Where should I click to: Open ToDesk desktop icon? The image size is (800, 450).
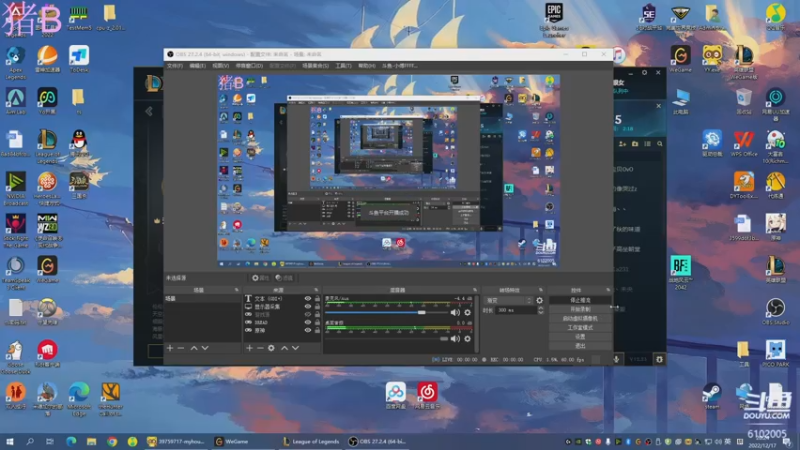coord(79,59)
